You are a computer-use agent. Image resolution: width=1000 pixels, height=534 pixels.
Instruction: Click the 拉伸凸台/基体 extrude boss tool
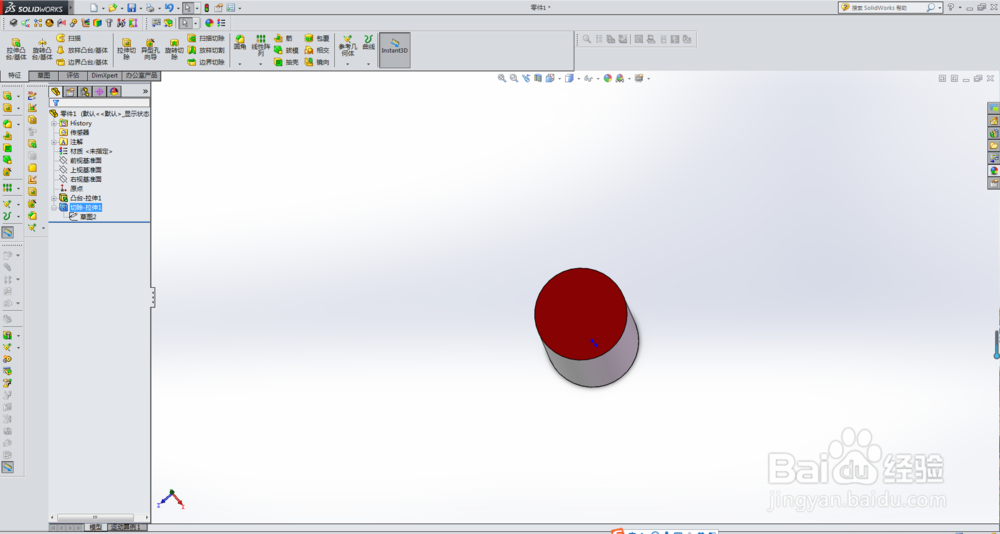point(16,50)
